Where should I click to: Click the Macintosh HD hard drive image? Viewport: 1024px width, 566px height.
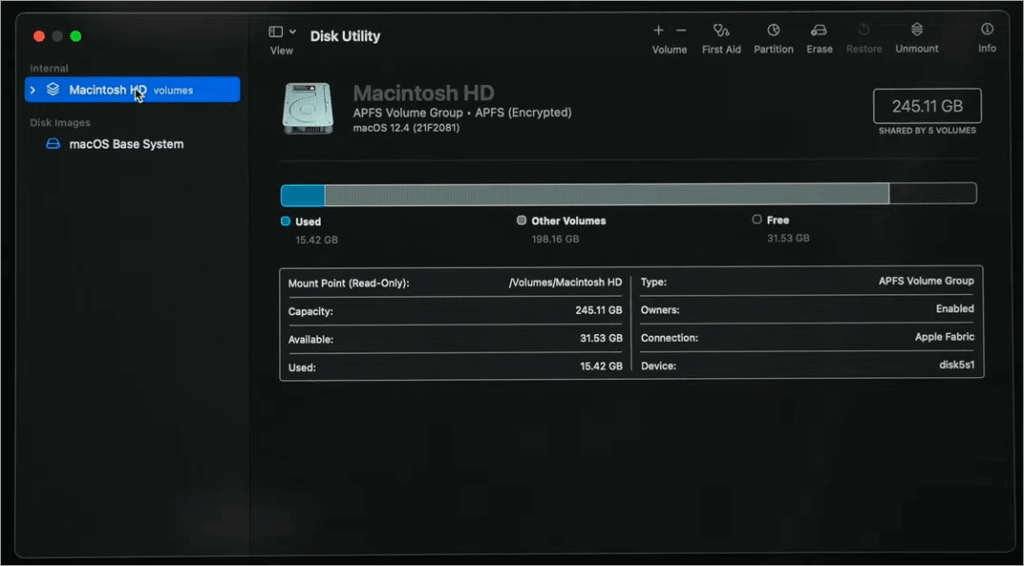(308, 108)
